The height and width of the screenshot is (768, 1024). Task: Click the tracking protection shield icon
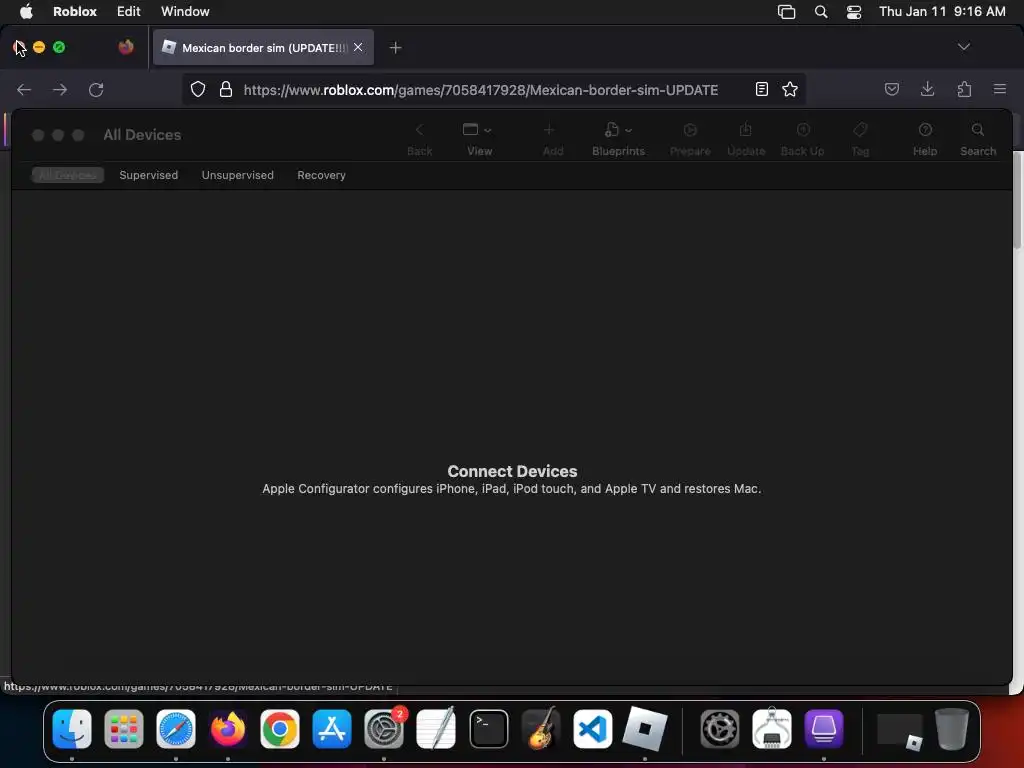point(198,89)
